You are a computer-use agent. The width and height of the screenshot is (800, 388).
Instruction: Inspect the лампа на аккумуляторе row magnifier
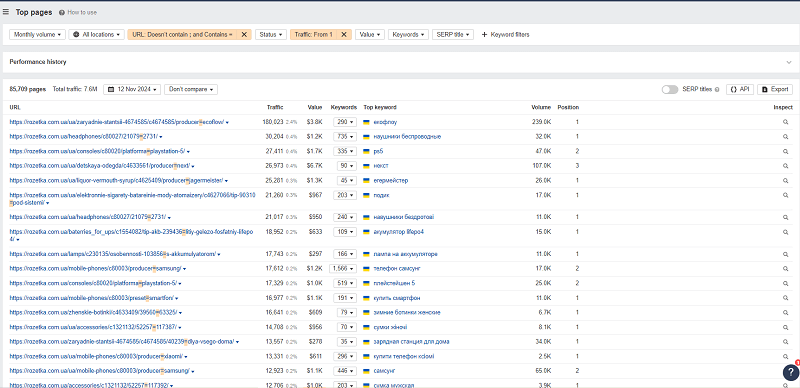point(786,254)
